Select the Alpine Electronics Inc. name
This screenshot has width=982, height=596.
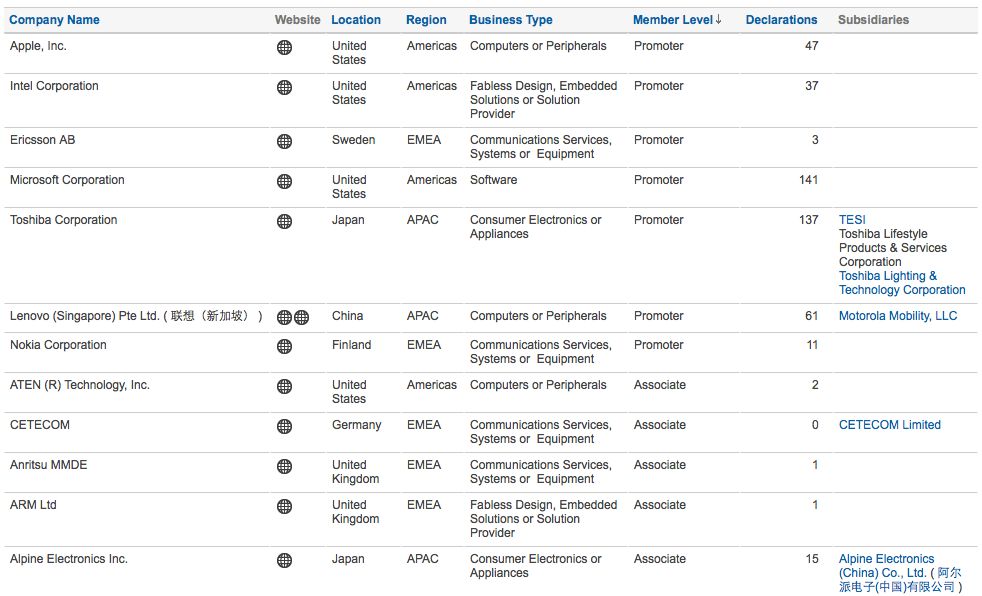pyautogui.click(x=68, y=559)
